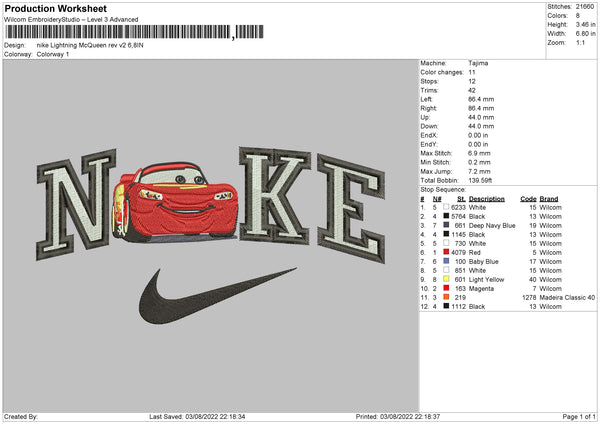
Task: Select the Light Yellow color swatch
Action: point(447,279)
